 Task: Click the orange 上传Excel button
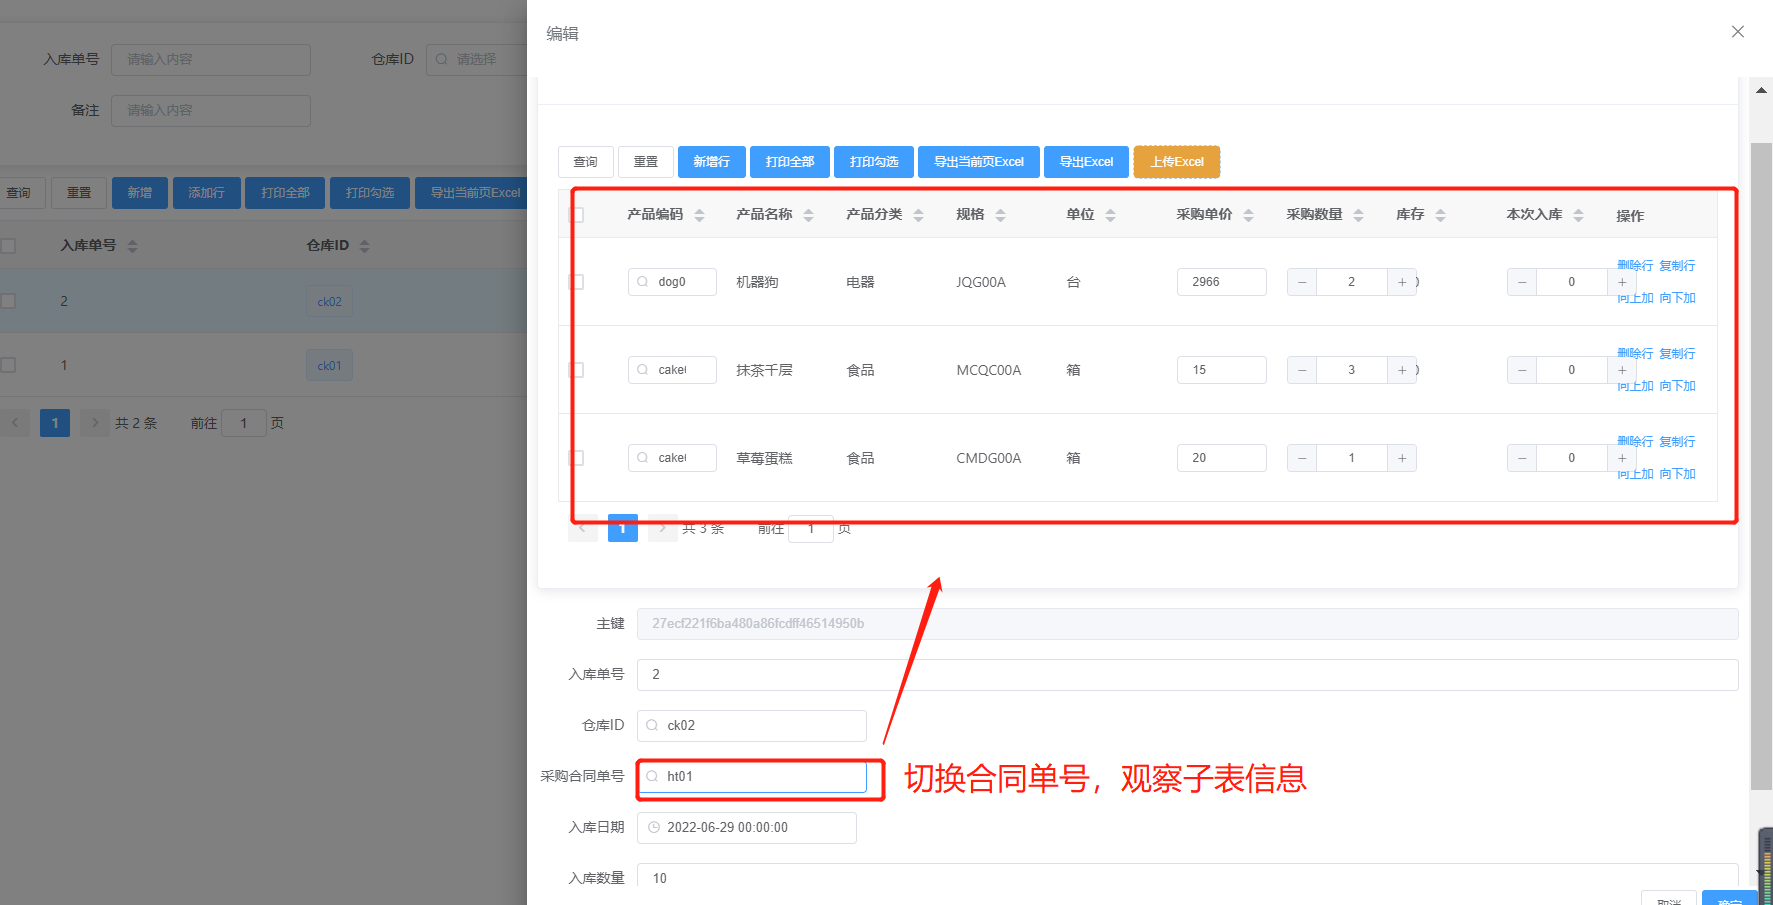point(1177,162)
